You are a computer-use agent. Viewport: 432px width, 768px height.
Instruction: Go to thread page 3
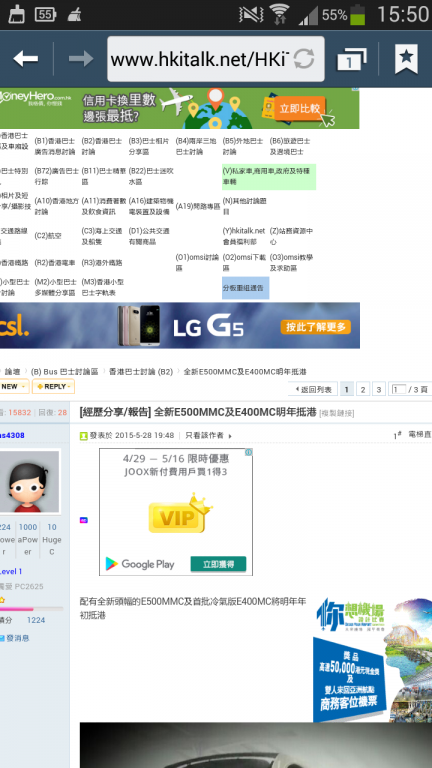379,390
